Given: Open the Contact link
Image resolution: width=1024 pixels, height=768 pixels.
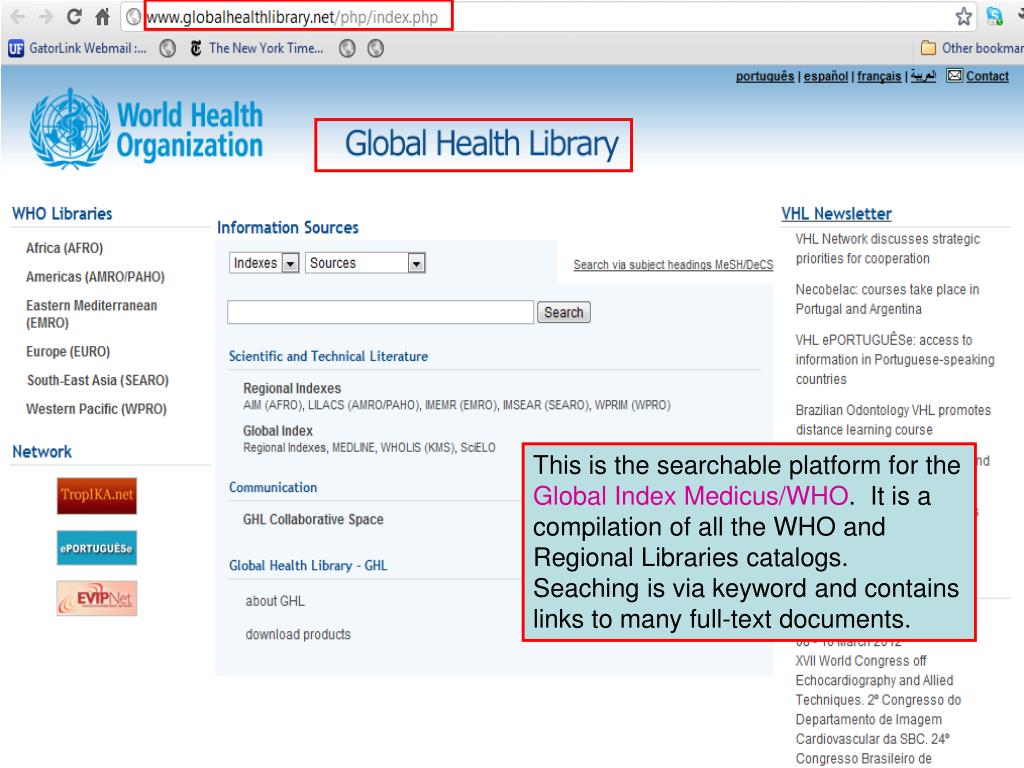Looking at the screenshot, I should (987, 76).
